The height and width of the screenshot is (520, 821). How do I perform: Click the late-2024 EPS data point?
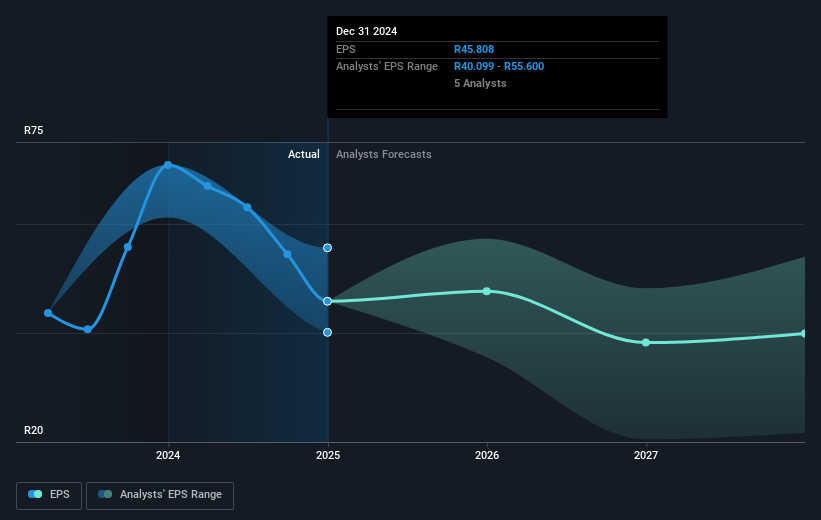(287, 255)
